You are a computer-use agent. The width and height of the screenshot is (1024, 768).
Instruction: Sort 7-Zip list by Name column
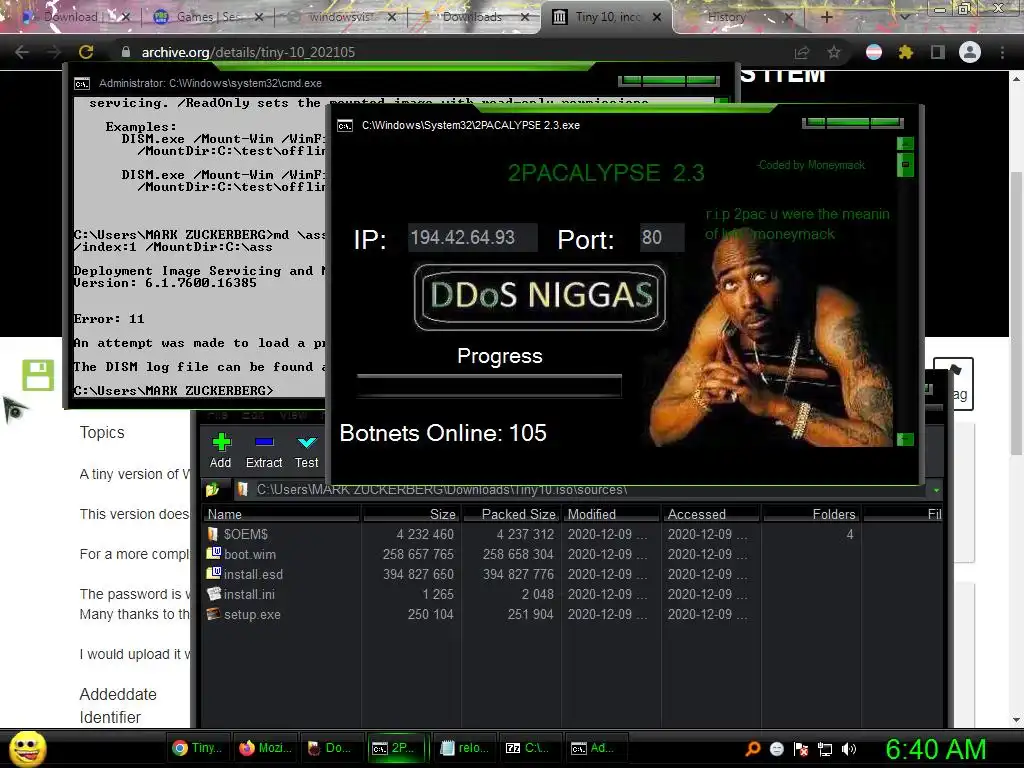tap(281, 515)
